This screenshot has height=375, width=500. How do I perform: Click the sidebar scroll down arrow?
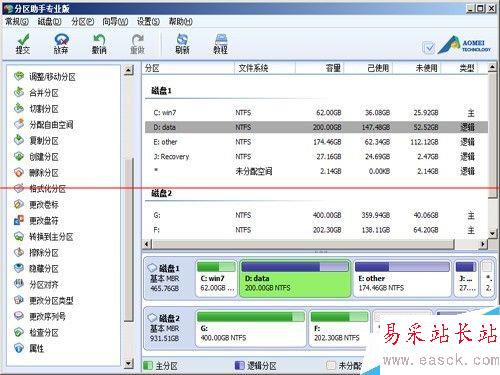tap(128, 364)
